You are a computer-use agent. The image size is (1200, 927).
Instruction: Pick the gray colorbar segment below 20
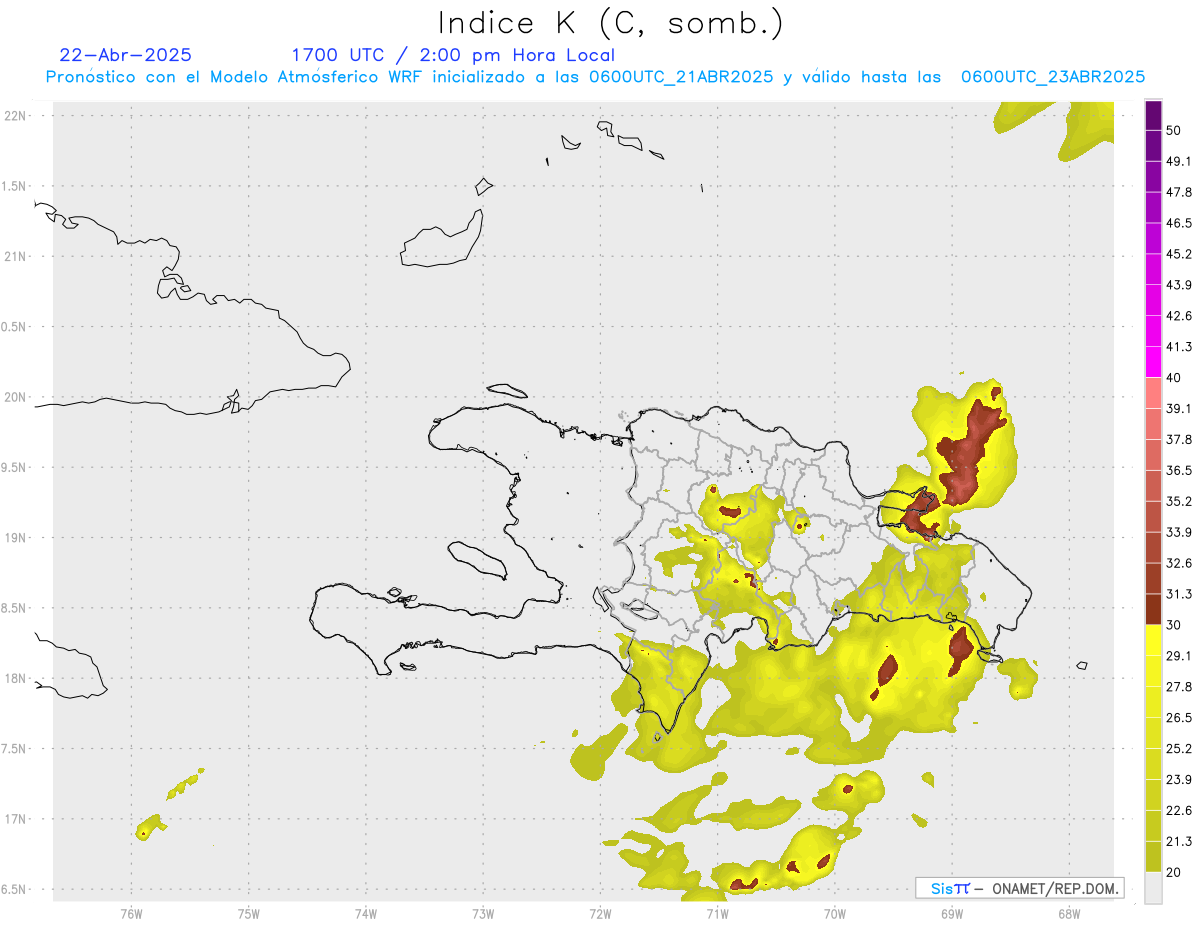pos(1153,888)
